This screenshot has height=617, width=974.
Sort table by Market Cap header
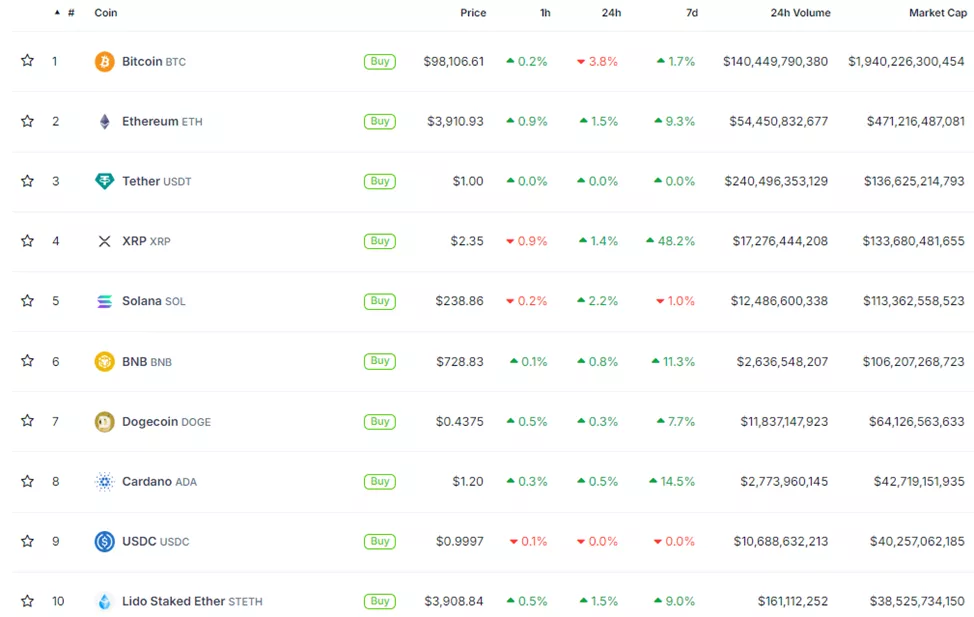pos(937,13)
